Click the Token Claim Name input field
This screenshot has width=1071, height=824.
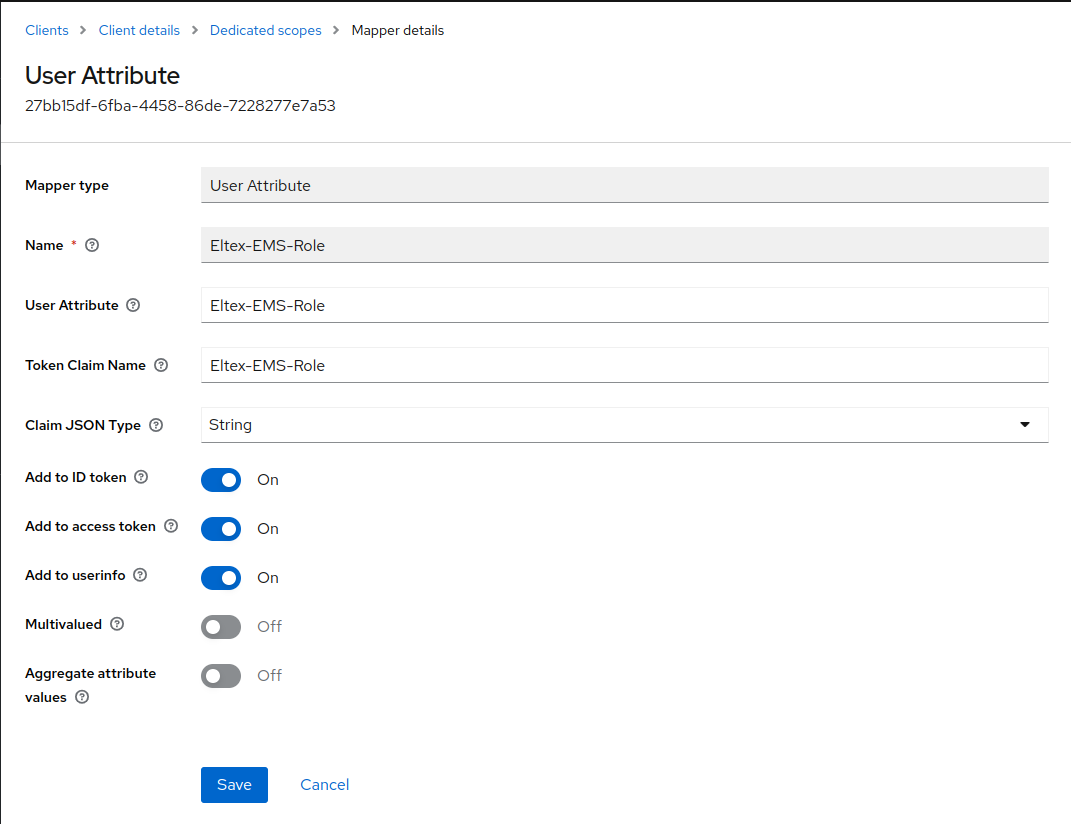coord(624,366)
